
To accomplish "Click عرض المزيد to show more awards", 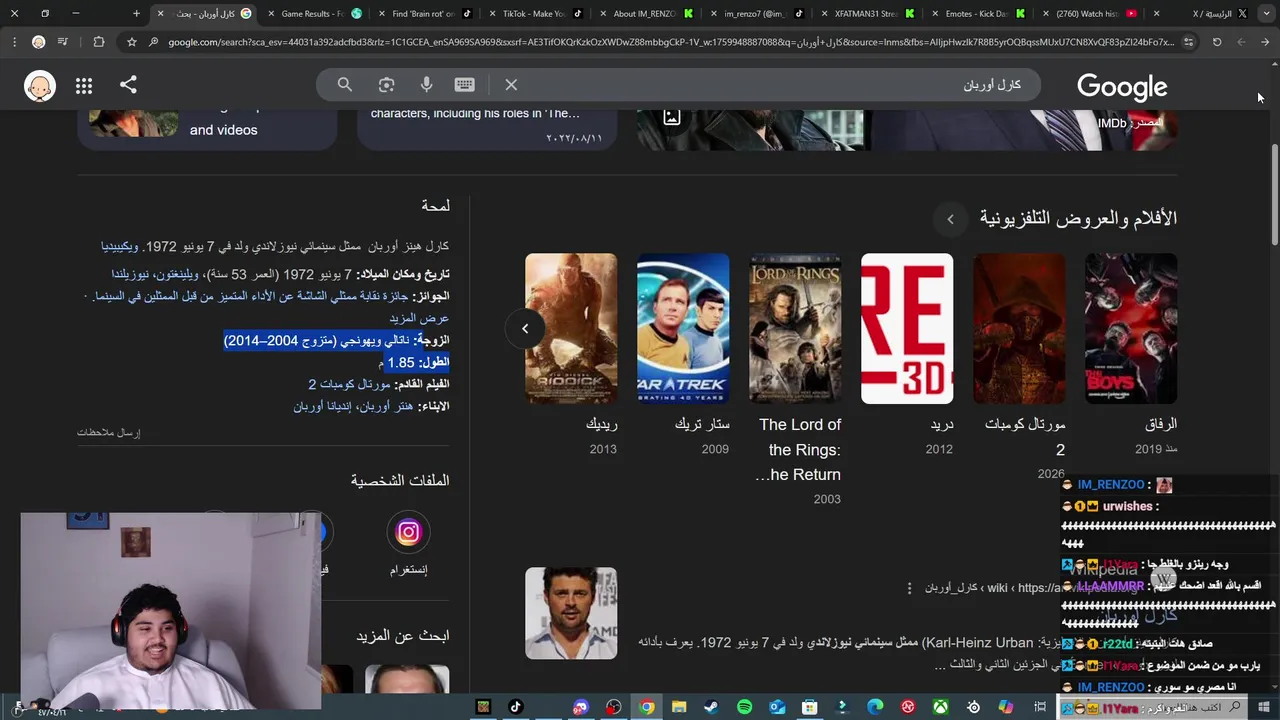I will click(x=419, y=318).
